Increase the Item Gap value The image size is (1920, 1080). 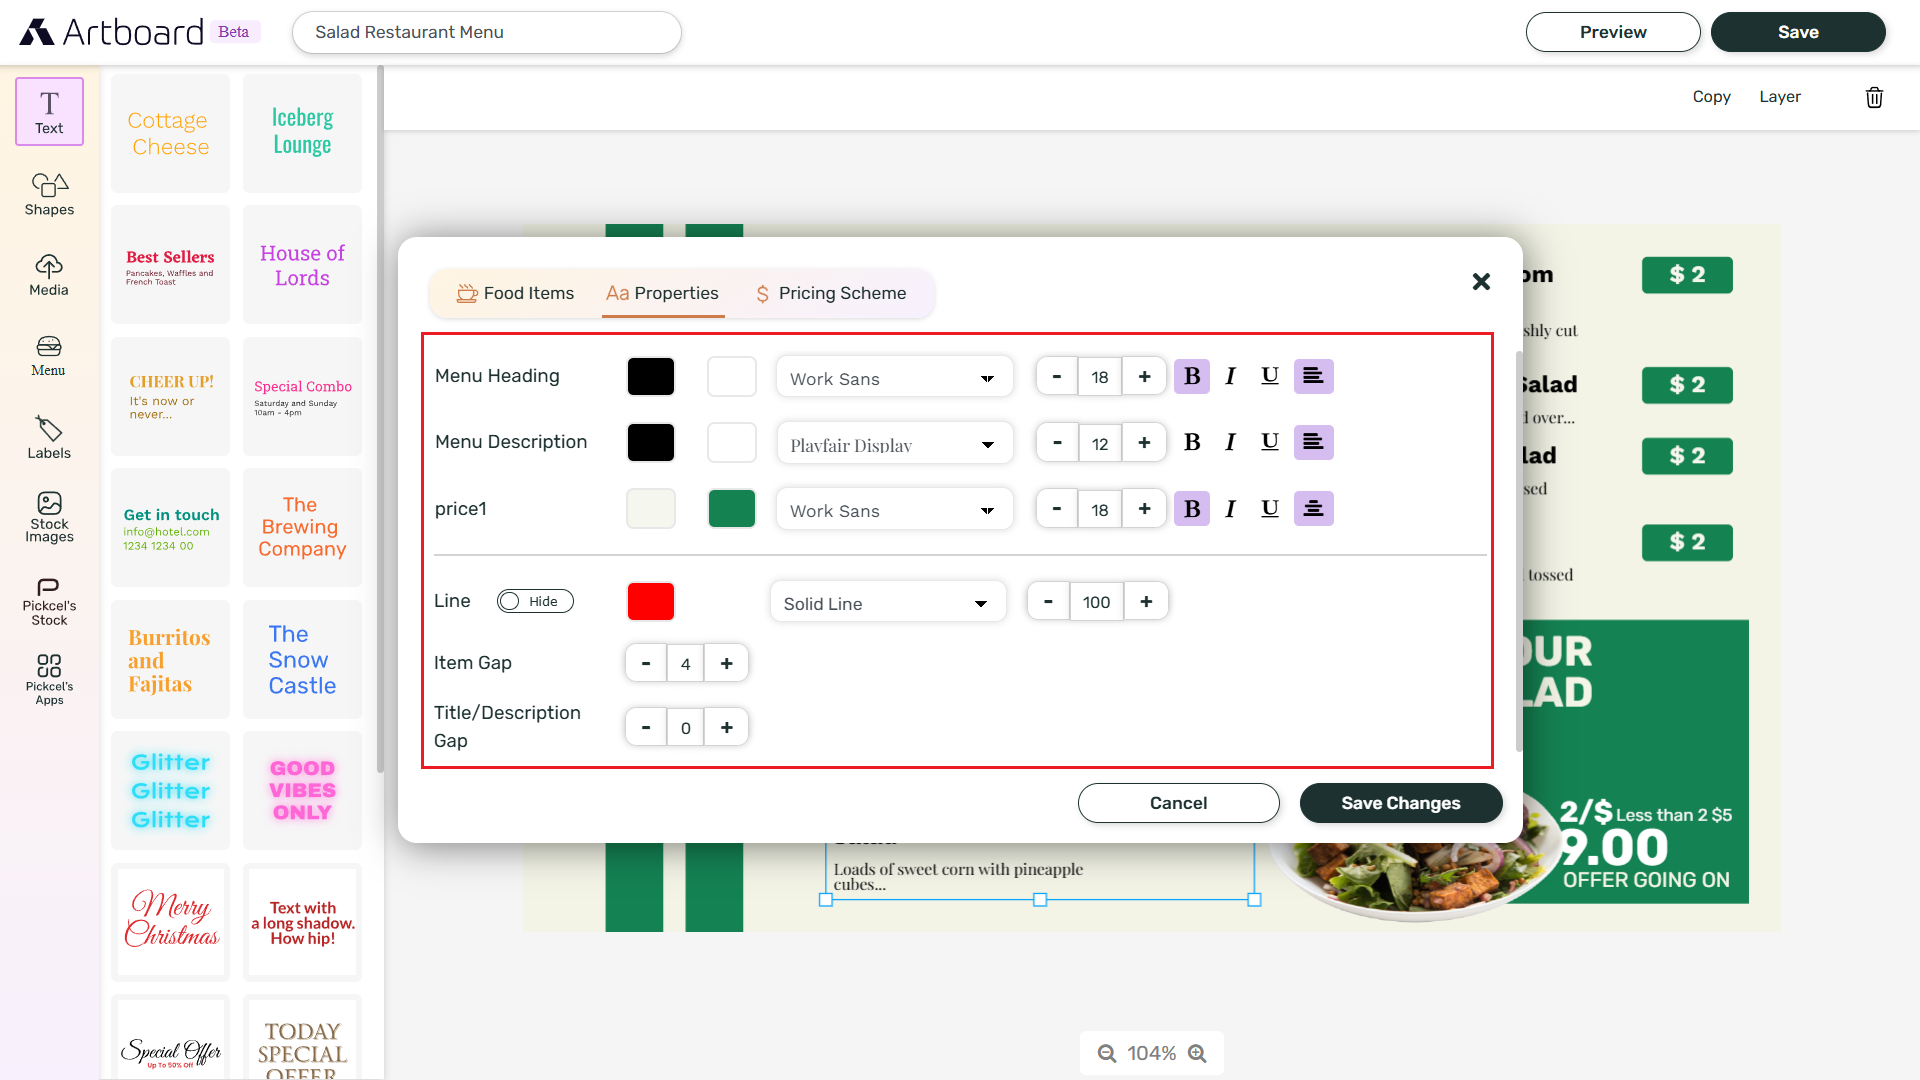(727, 663)
